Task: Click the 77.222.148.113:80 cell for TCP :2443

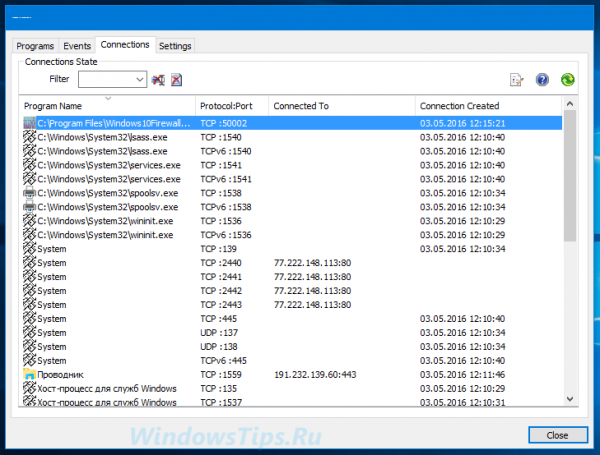Action: 312,305
